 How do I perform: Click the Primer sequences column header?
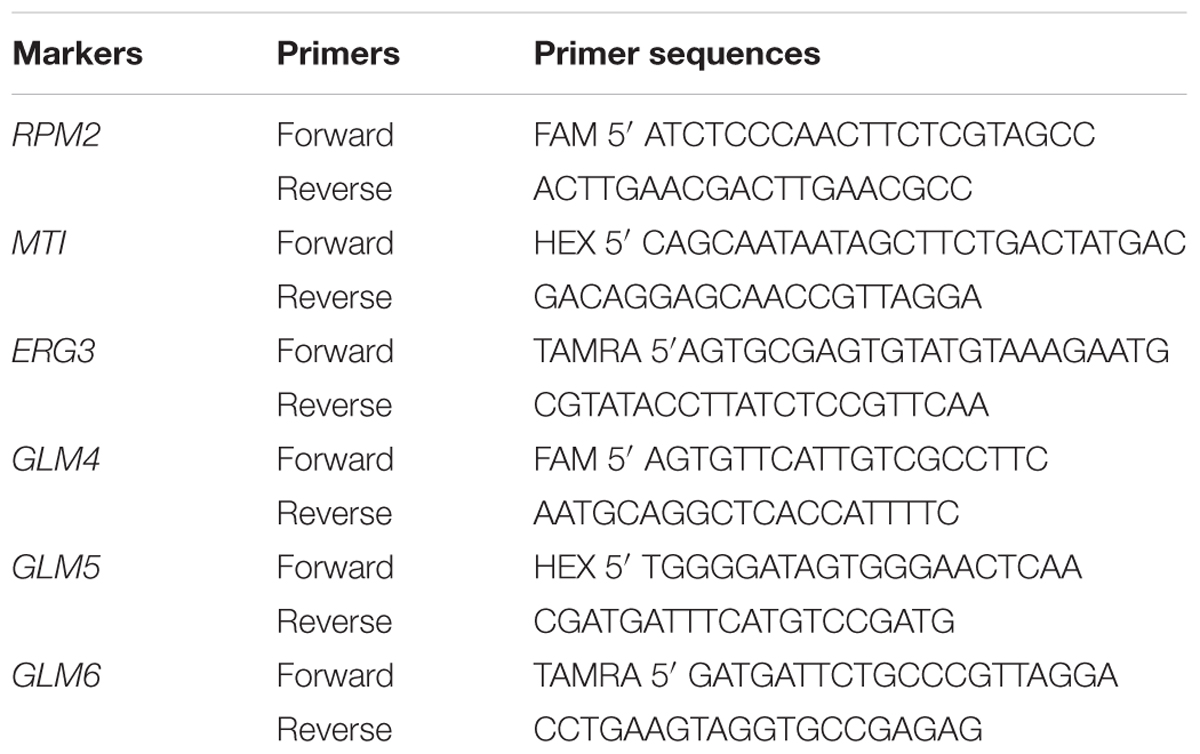point(677,54)
